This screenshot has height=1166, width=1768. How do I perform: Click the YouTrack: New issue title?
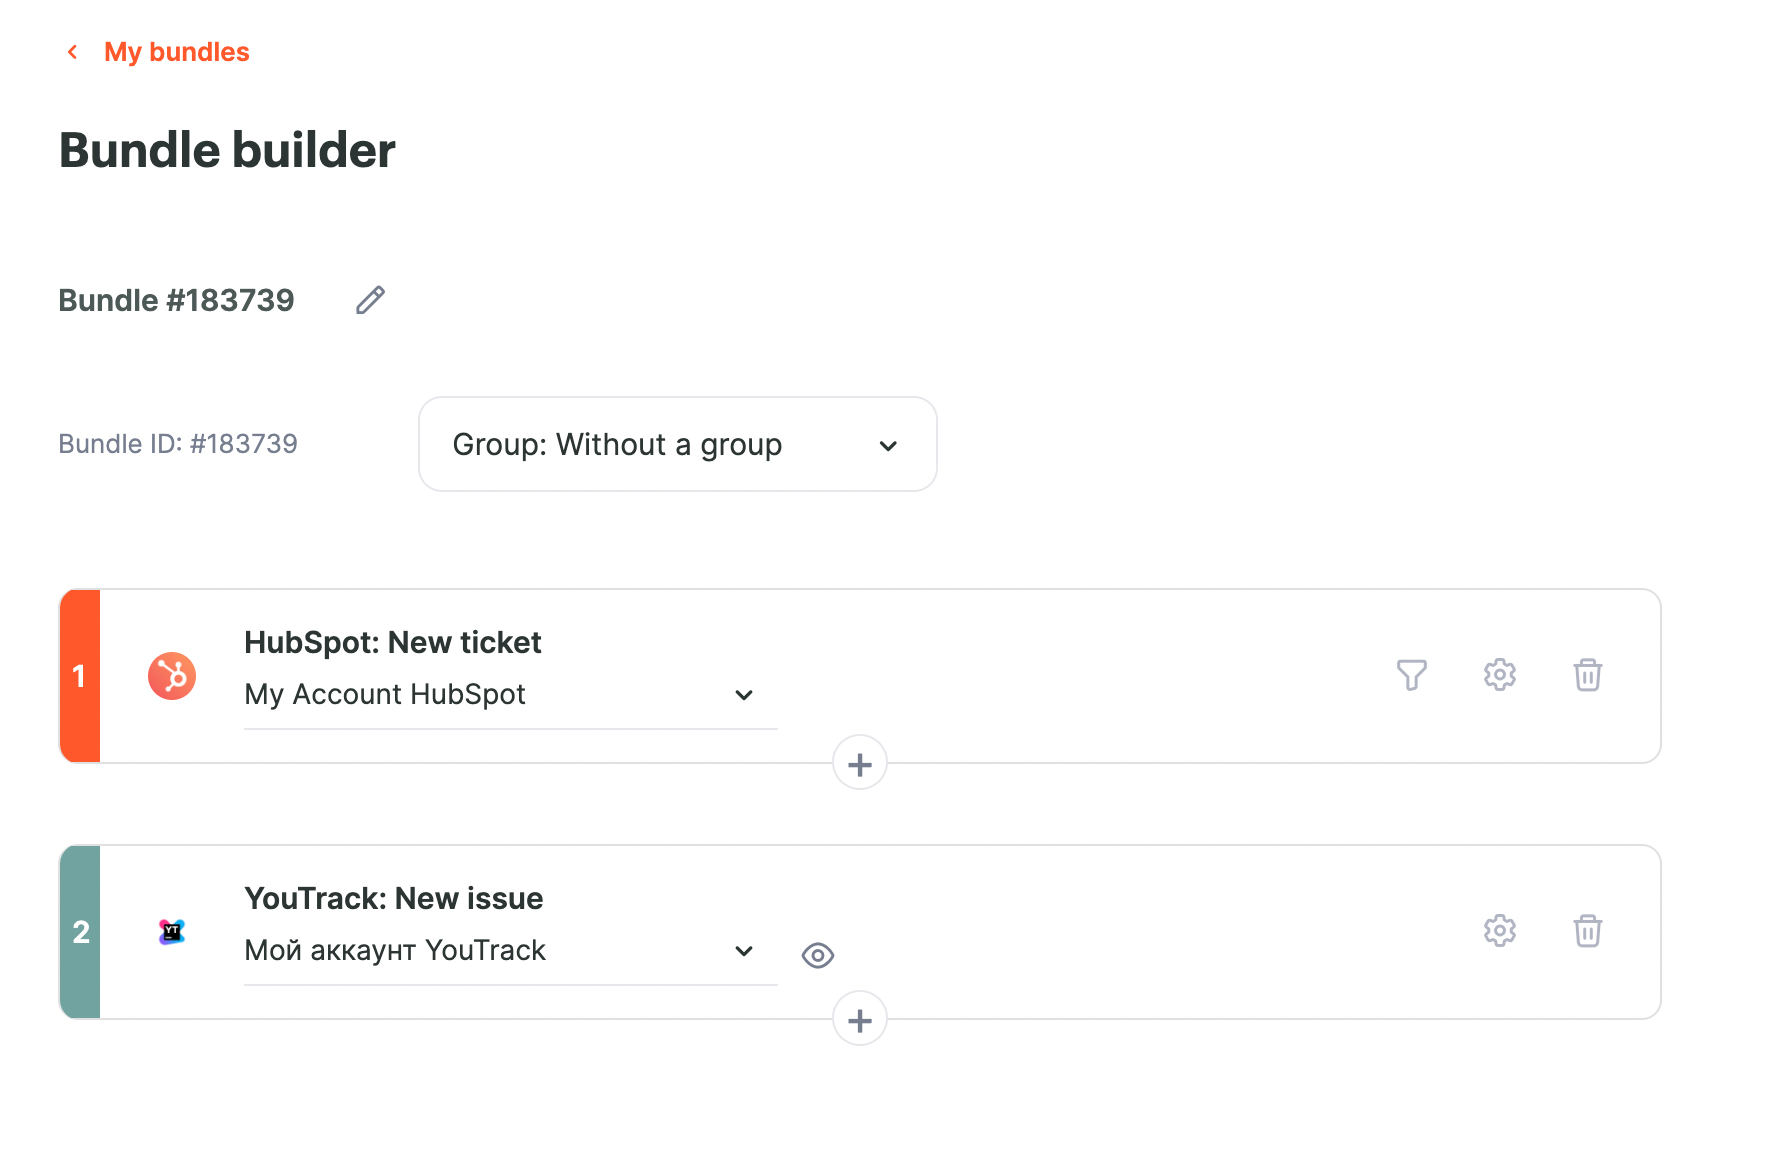[x=394, y=898]
